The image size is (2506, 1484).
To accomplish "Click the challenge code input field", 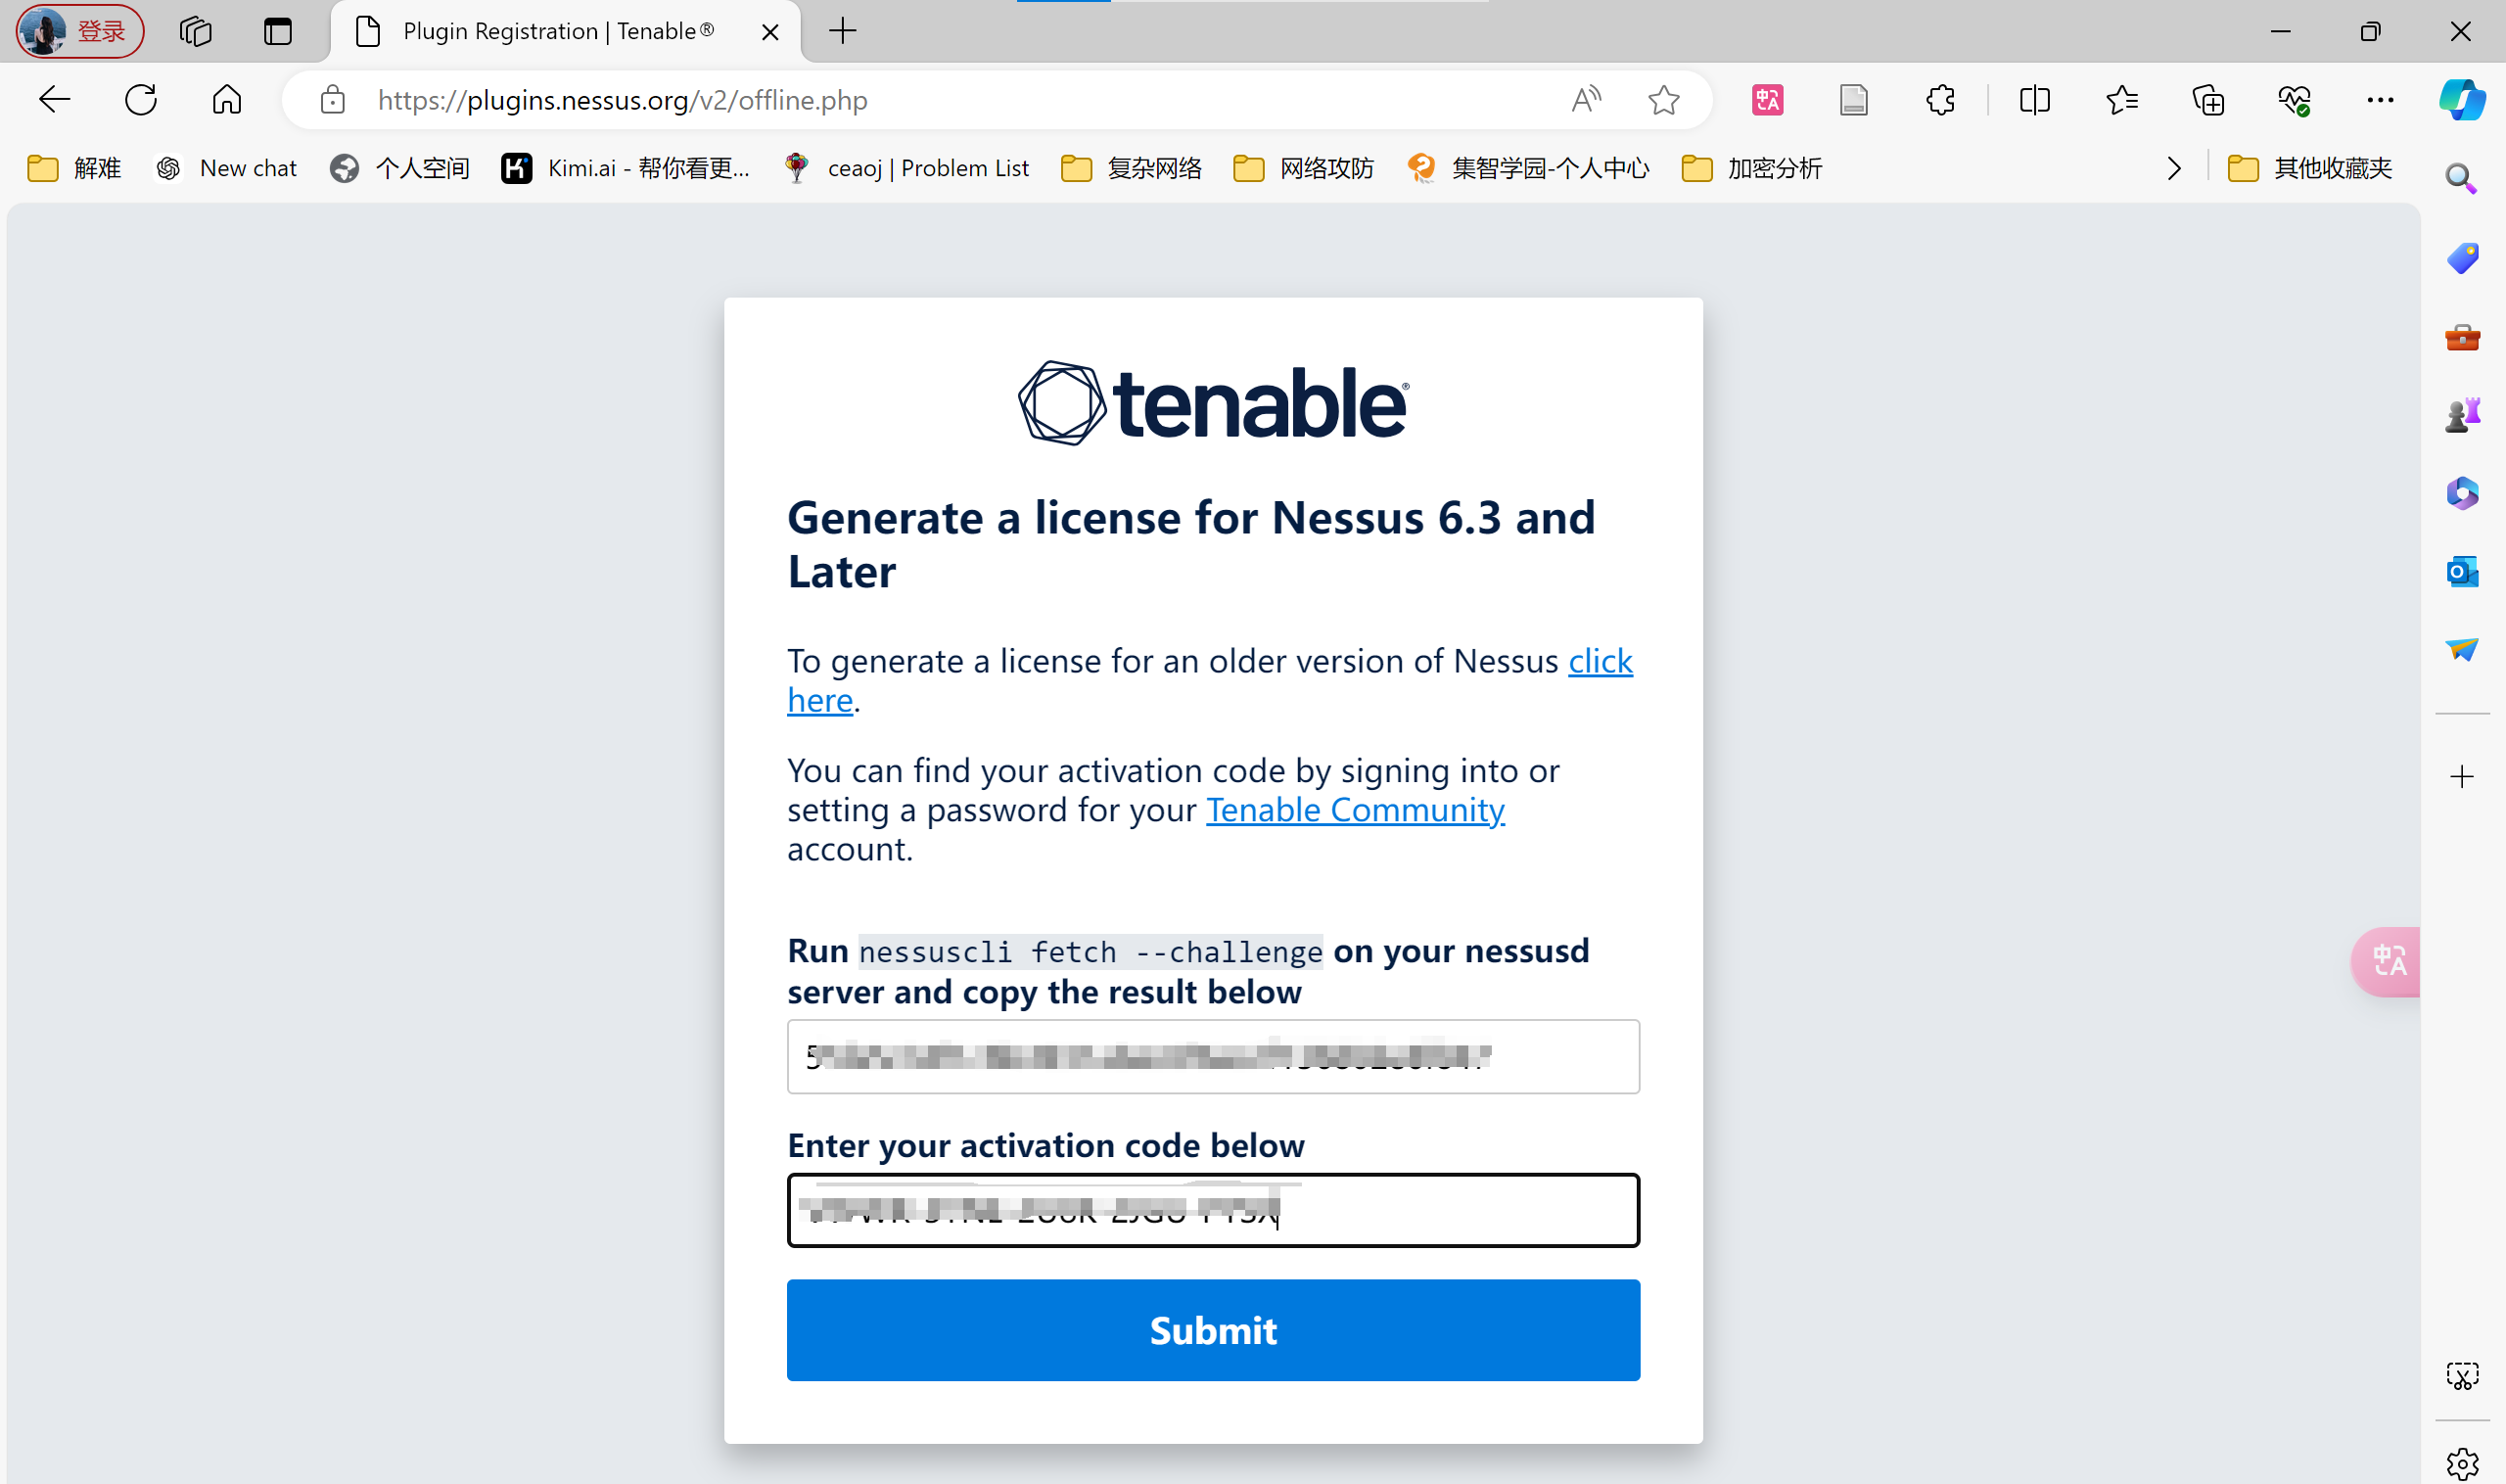I will tap(1213, 1056).
